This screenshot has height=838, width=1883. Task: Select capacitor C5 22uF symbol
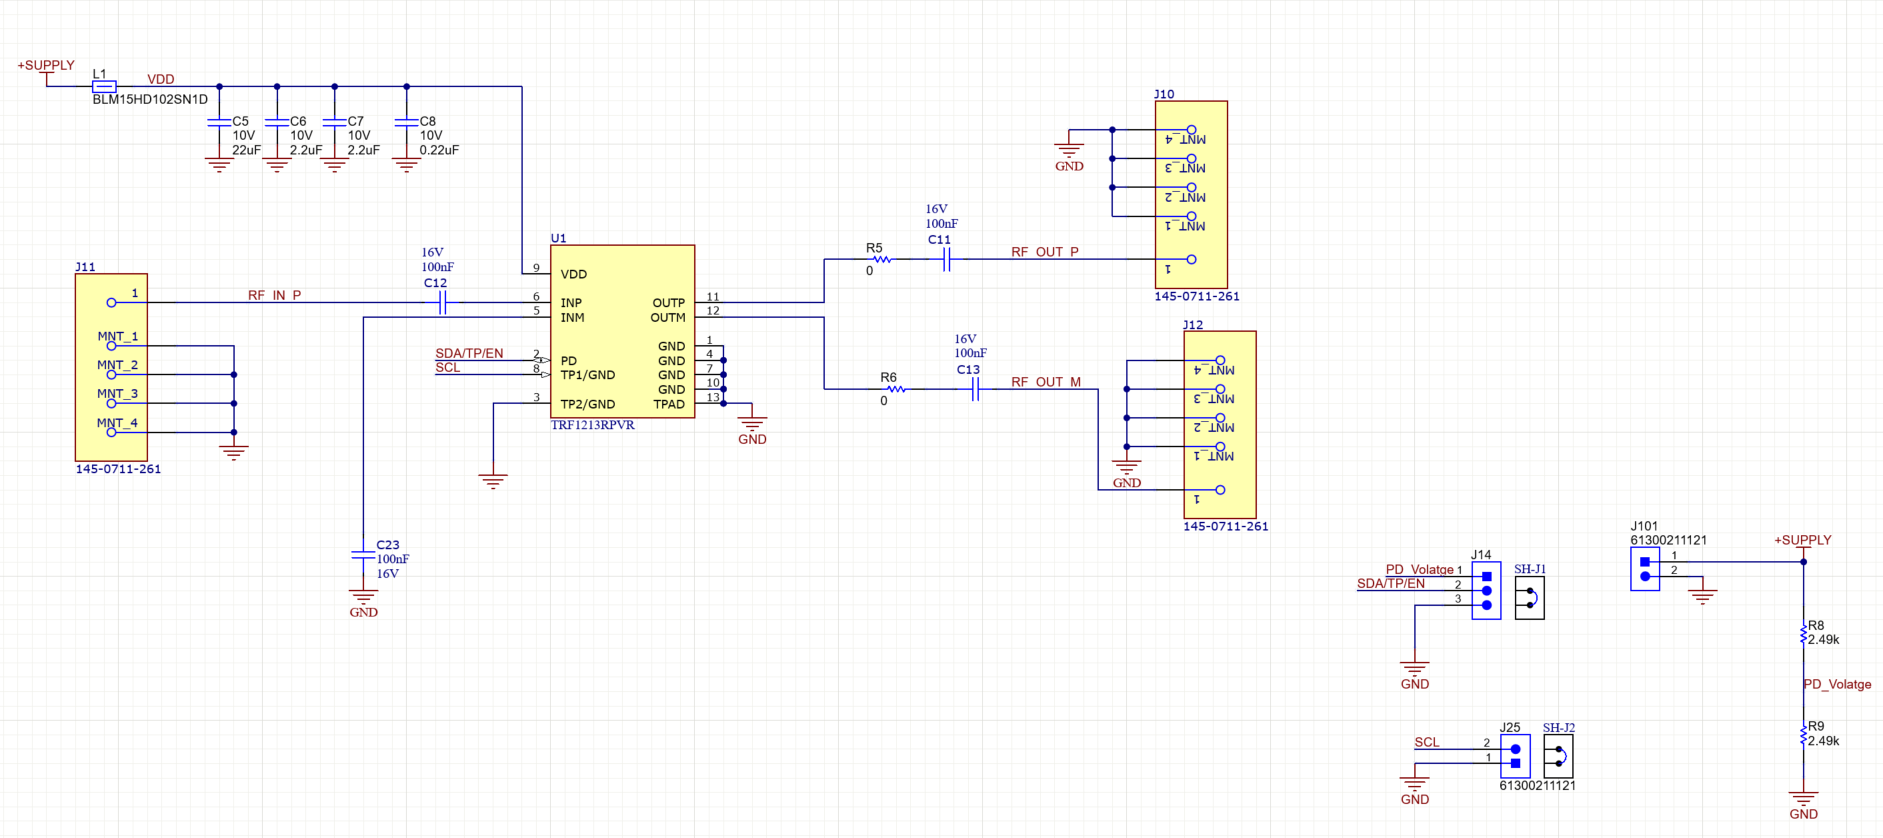[219, 122]
